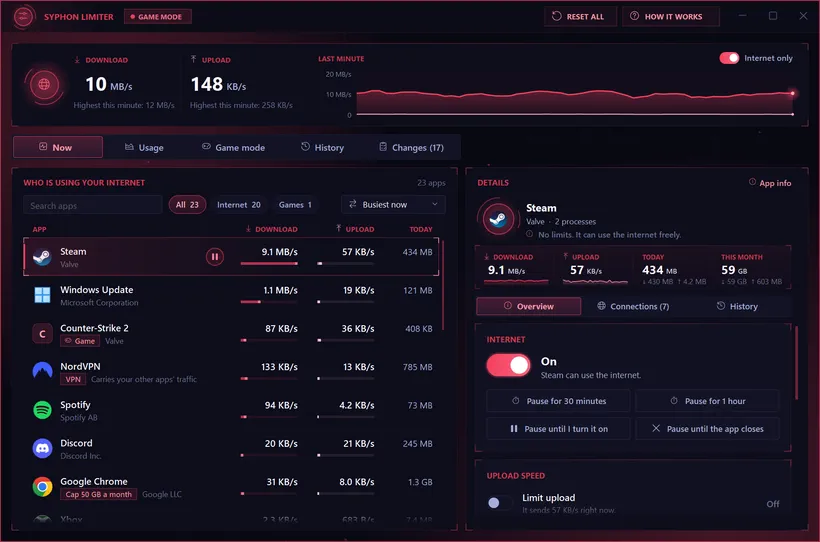Select the Counter-Strike 2 row name
This screenshot has width=820, height=542.
(x=94, y=328)
